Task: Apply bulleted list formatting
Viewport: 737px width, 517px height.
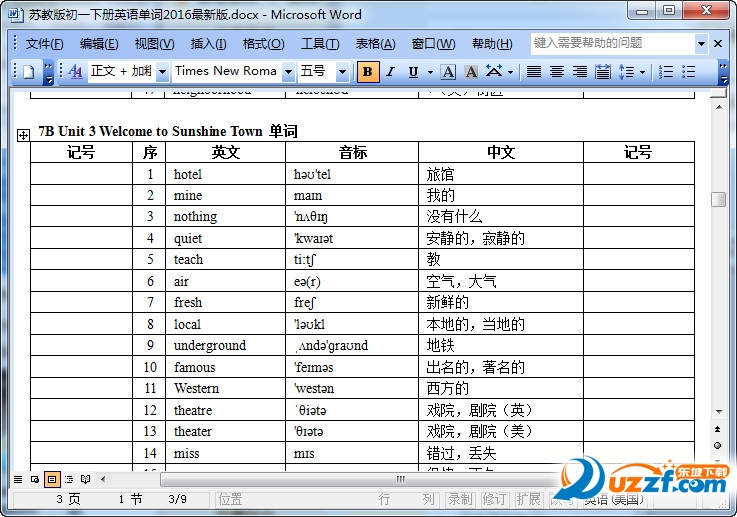Action: (x=689, y=72)
